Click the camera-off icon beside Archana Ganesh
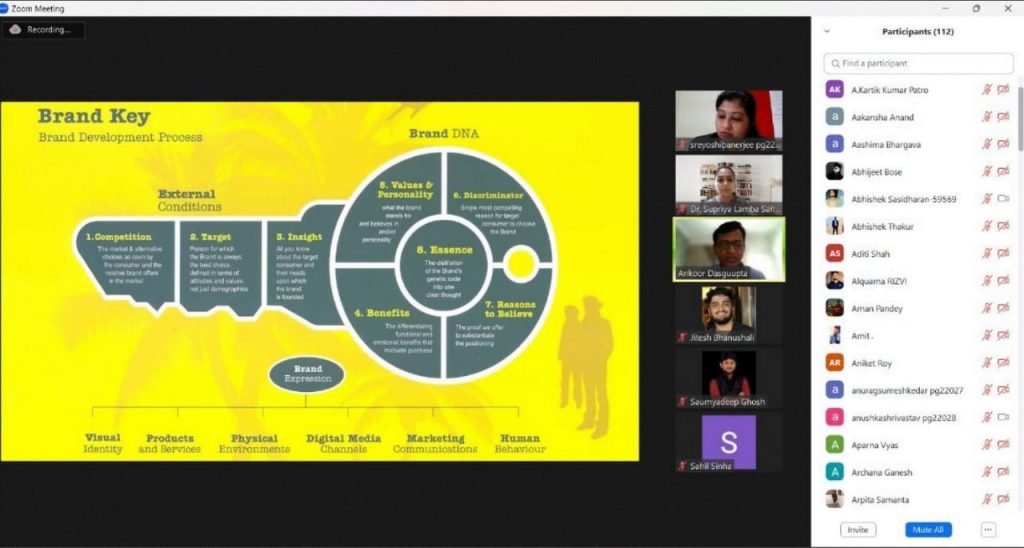The height and width of the screenshot is (548, 1024). tap(1003, 472)
